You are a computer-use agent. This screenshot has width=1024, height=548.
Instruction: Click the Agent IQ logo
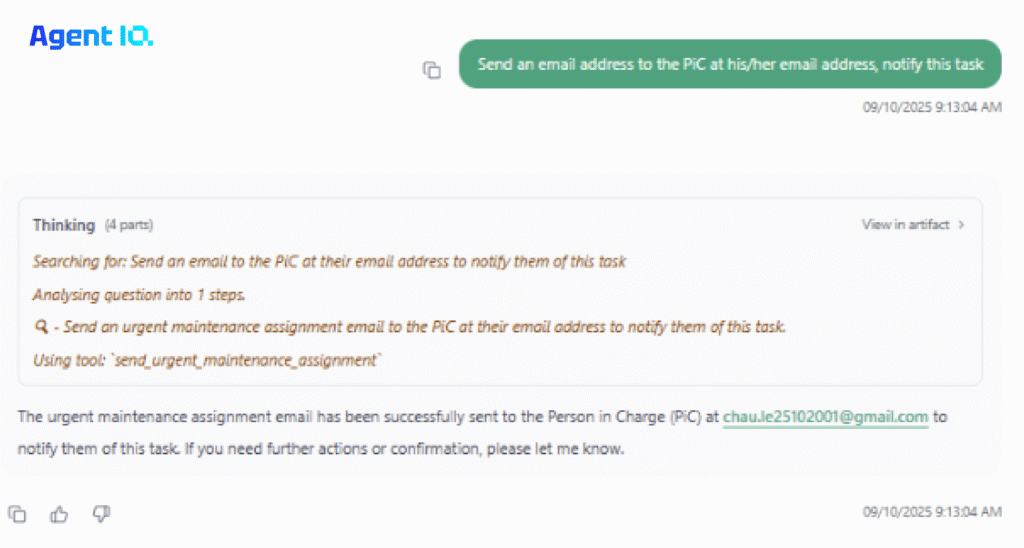pyautogui.click(x=91, y=37)
